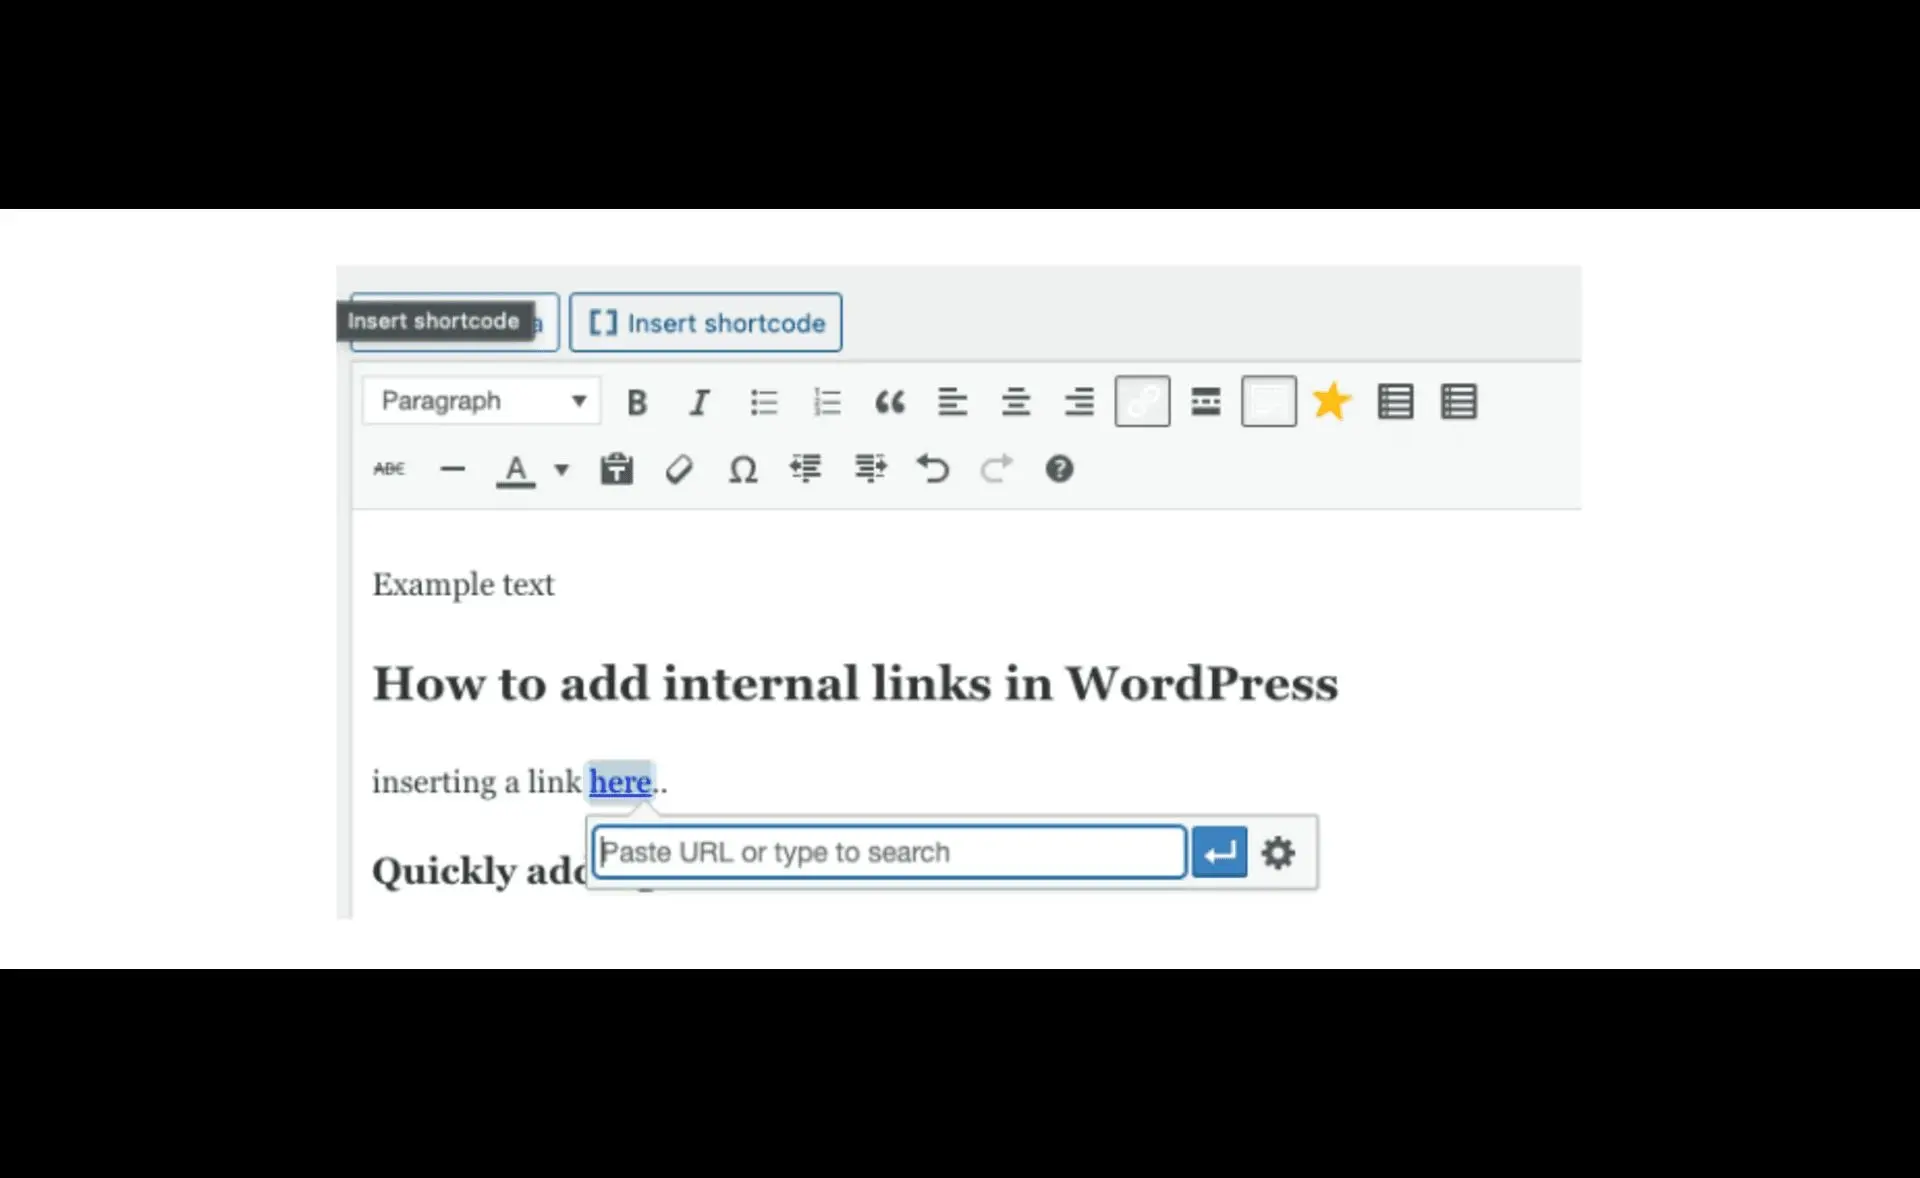Image resolution: width=1920 pixels, height=1178 pixels.
Task: Toggle bold formatting
Action: 637,402
